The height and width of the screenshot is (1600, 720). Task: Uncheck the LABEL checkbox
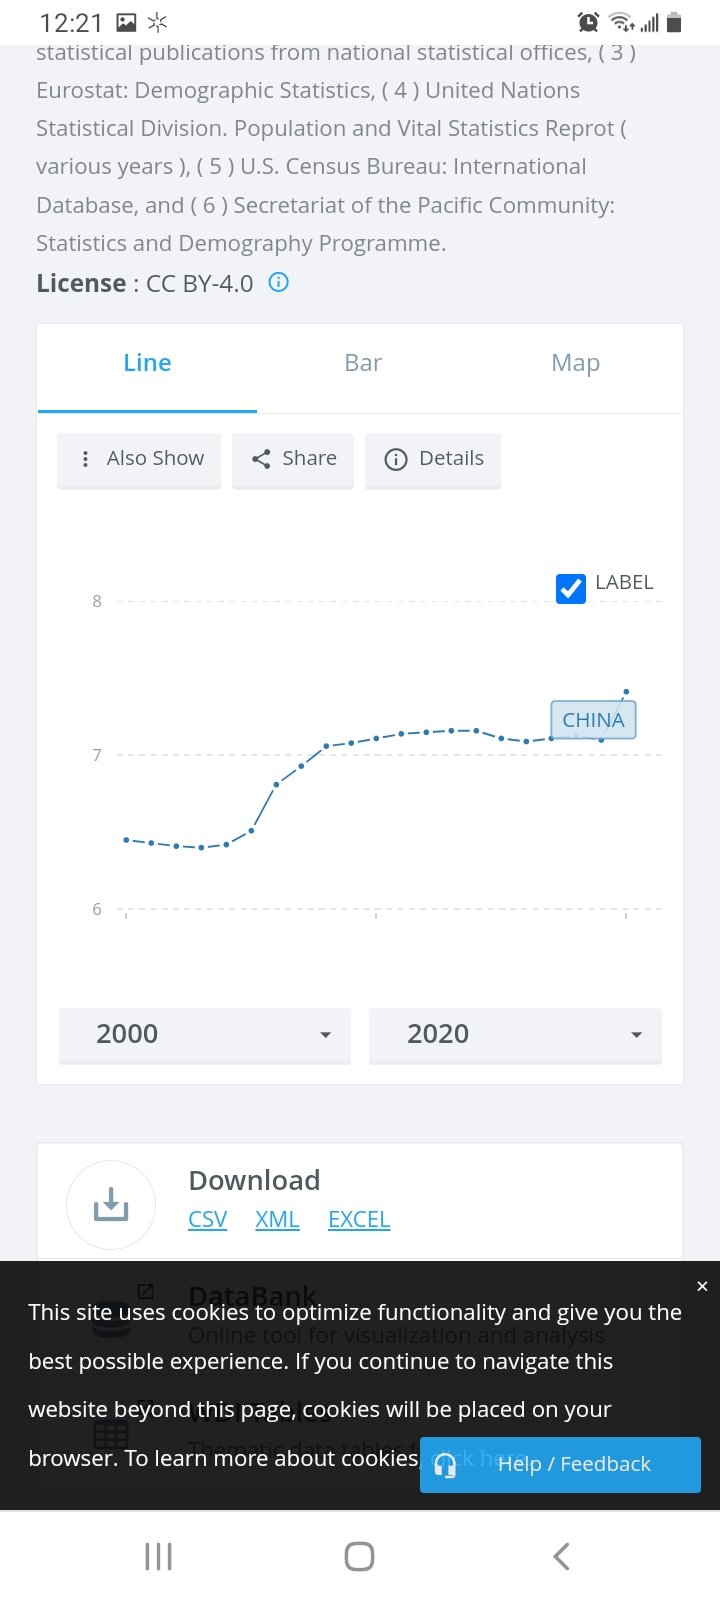point(571,588)
